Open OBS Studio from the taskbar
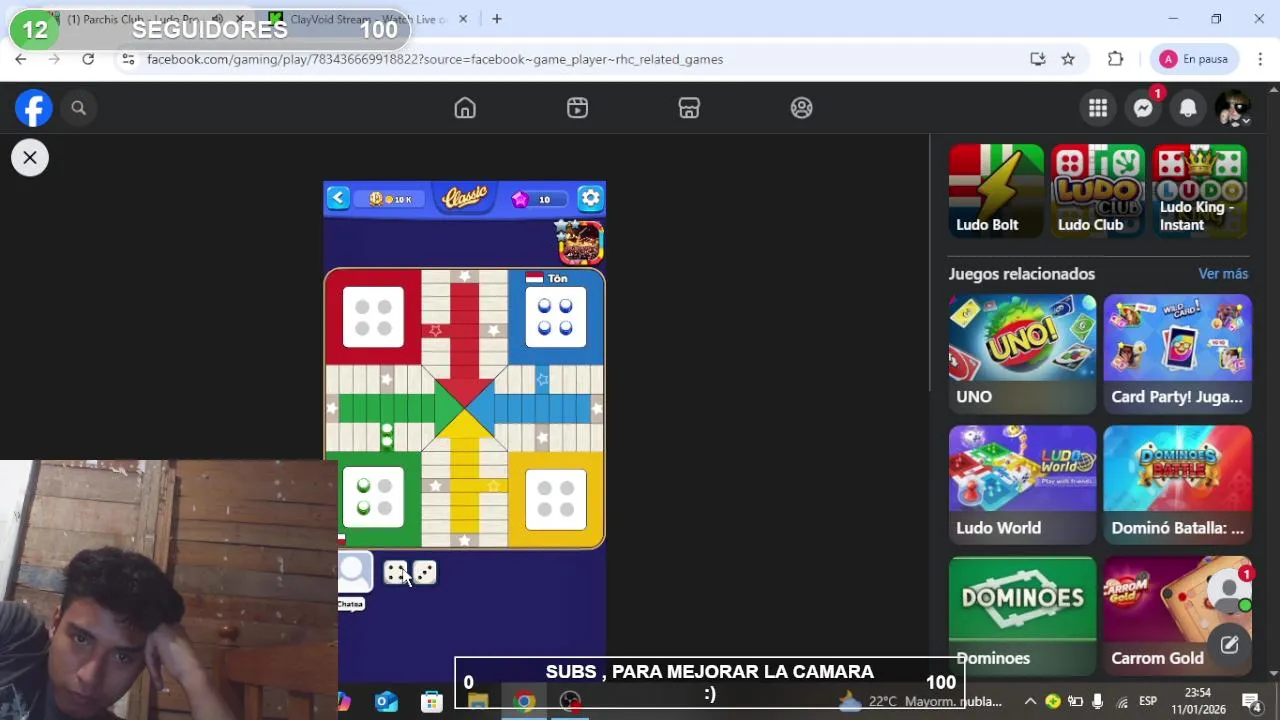Viewport: 1280px width, 720px height. (570, 702)
